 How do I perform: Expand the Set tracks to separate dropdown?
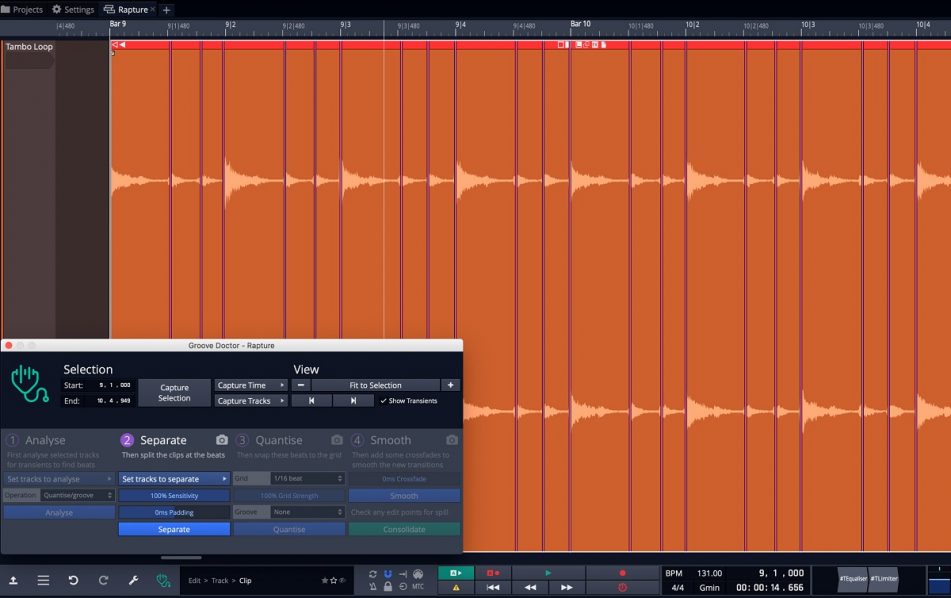(174, 479)
